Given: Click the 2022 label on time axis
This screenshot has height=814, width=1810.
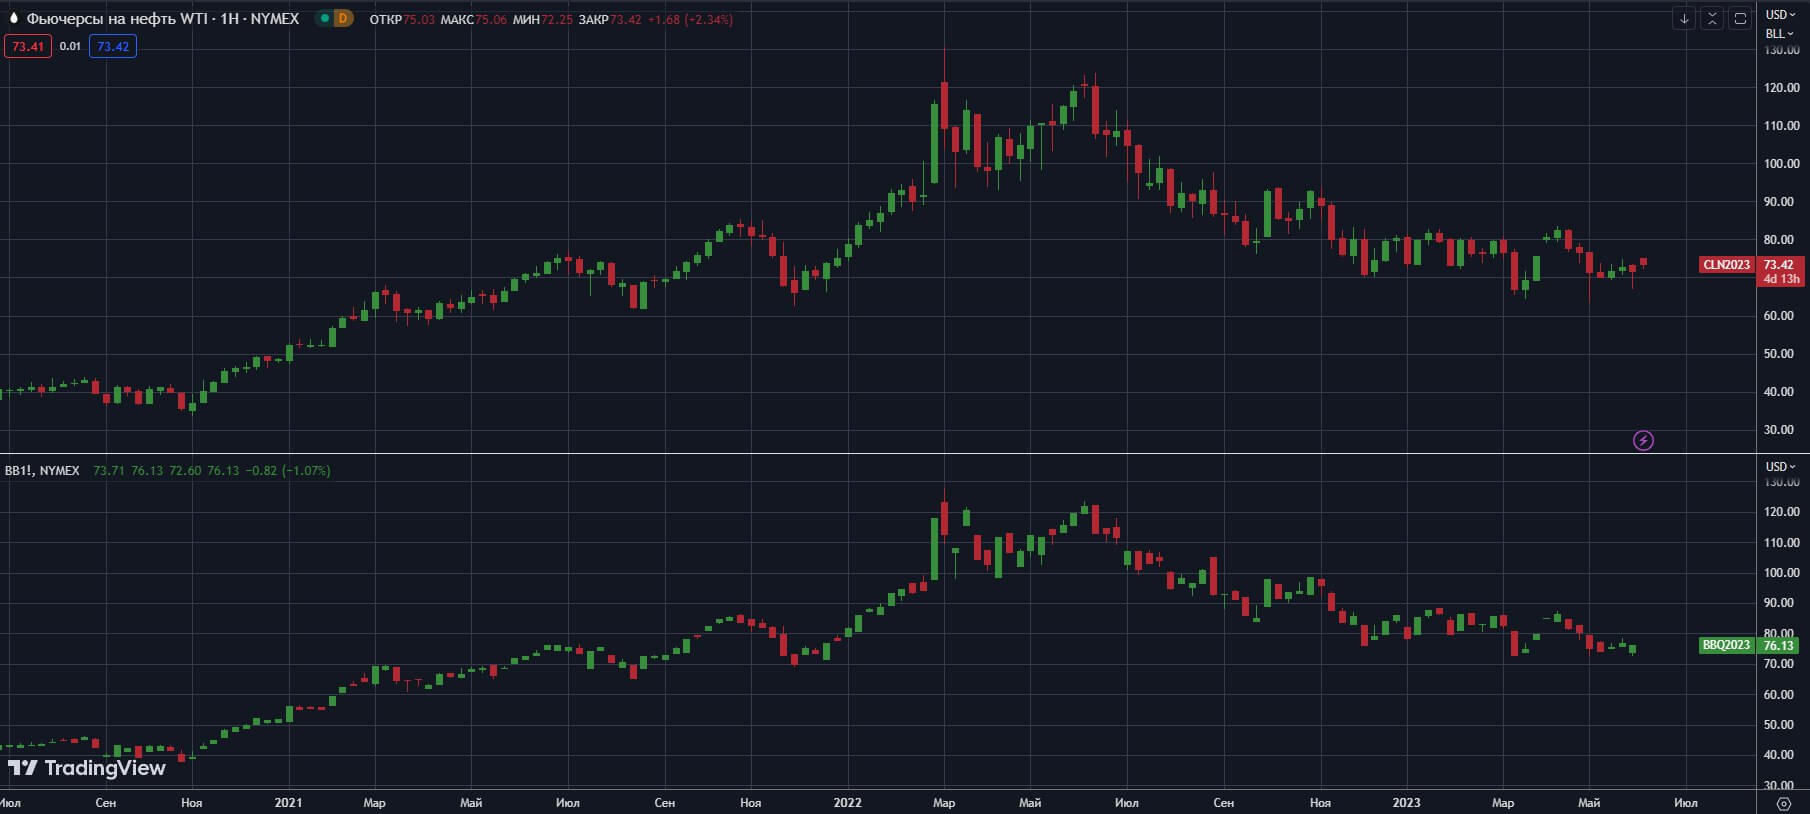Looking at the screenshot, I should point(847,803).
